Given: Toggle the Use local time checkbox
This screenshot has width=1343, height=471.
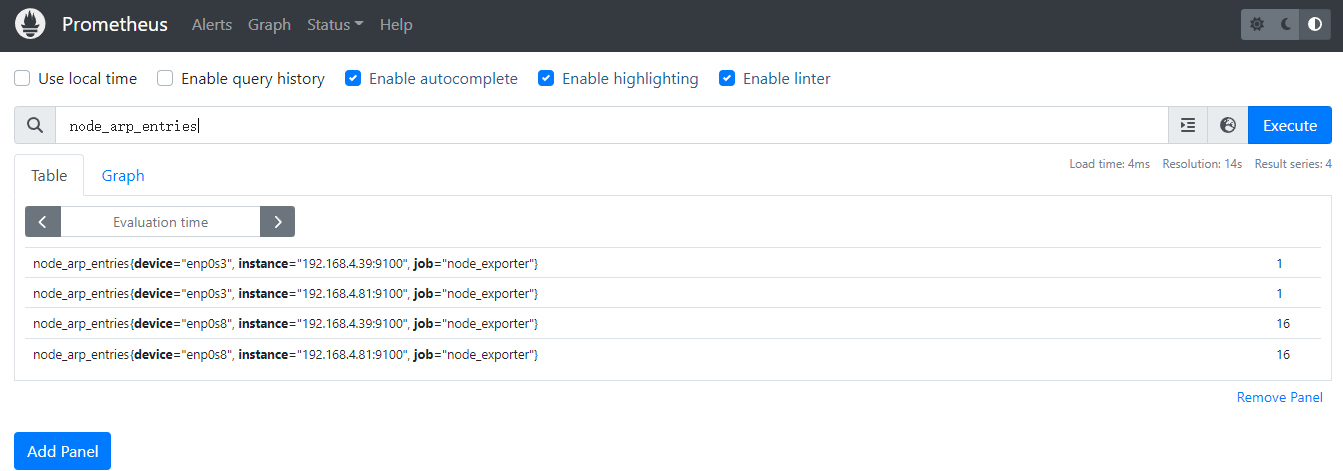Looking at the screenshot, I should 22,78.
